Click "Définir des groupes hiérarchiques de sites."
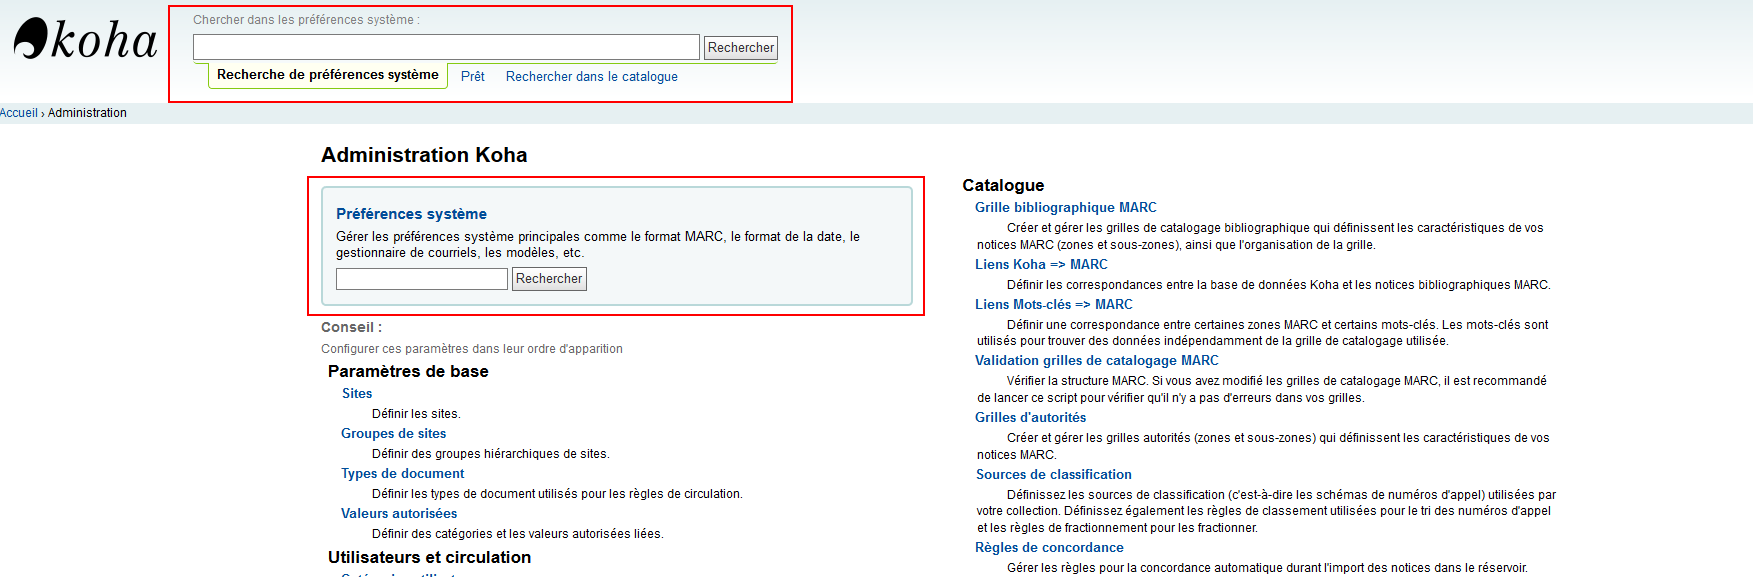Screen dimensions: 1753x577 click(x=491, y=454)
